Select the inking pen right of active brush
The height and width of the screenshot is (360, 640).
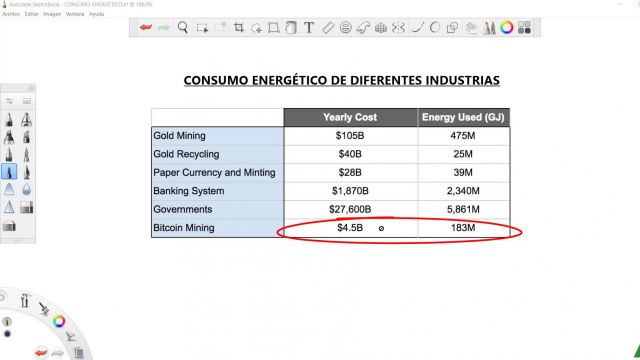coord(27,172)
